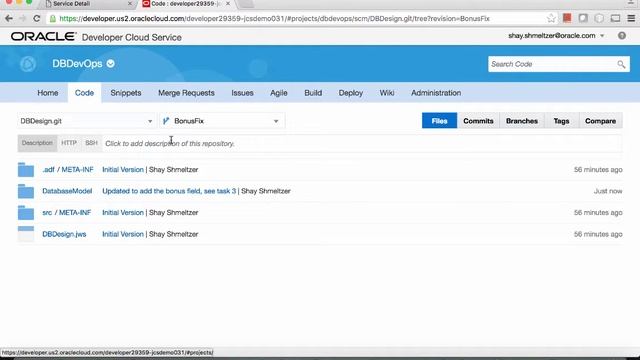Image resolution: width=640 pixels, height=360 pixels.
Task: Open the Administration tab
Action: pyautogui.click(x=436, y=93)
